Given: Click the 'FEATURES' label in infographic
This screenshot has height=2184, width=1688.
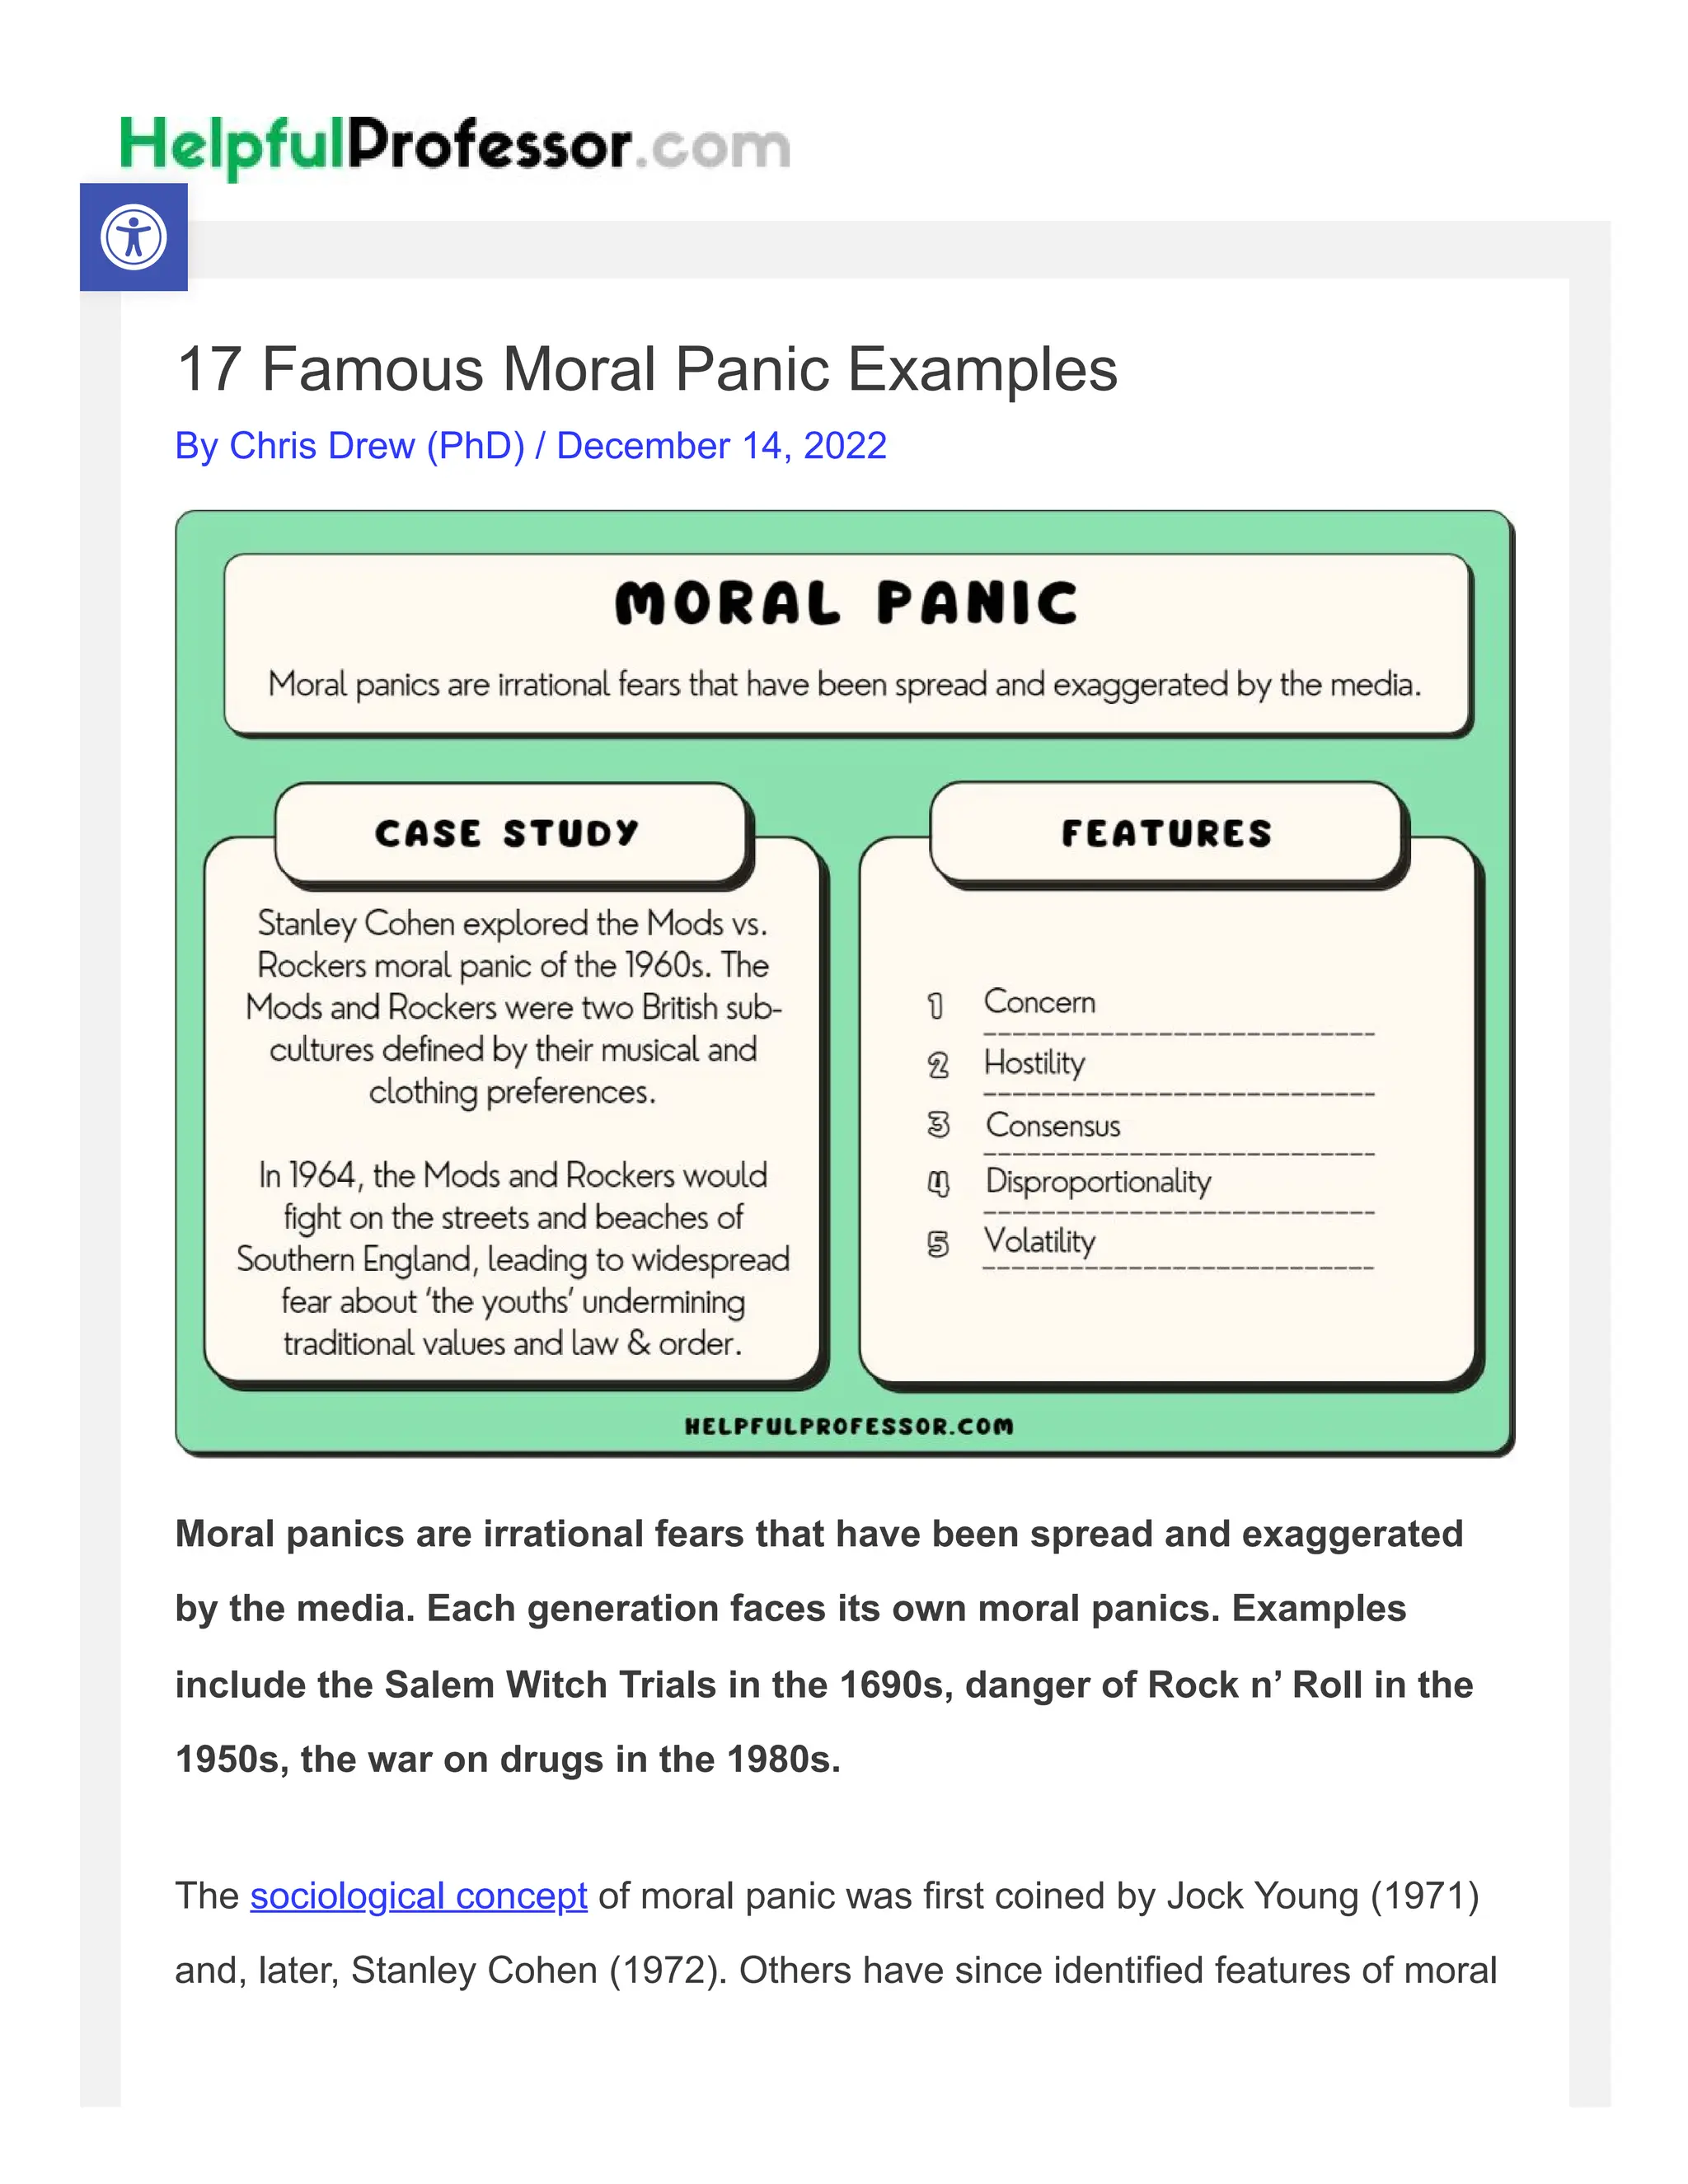Looking at the screenshot, I should pos(1166,833).
